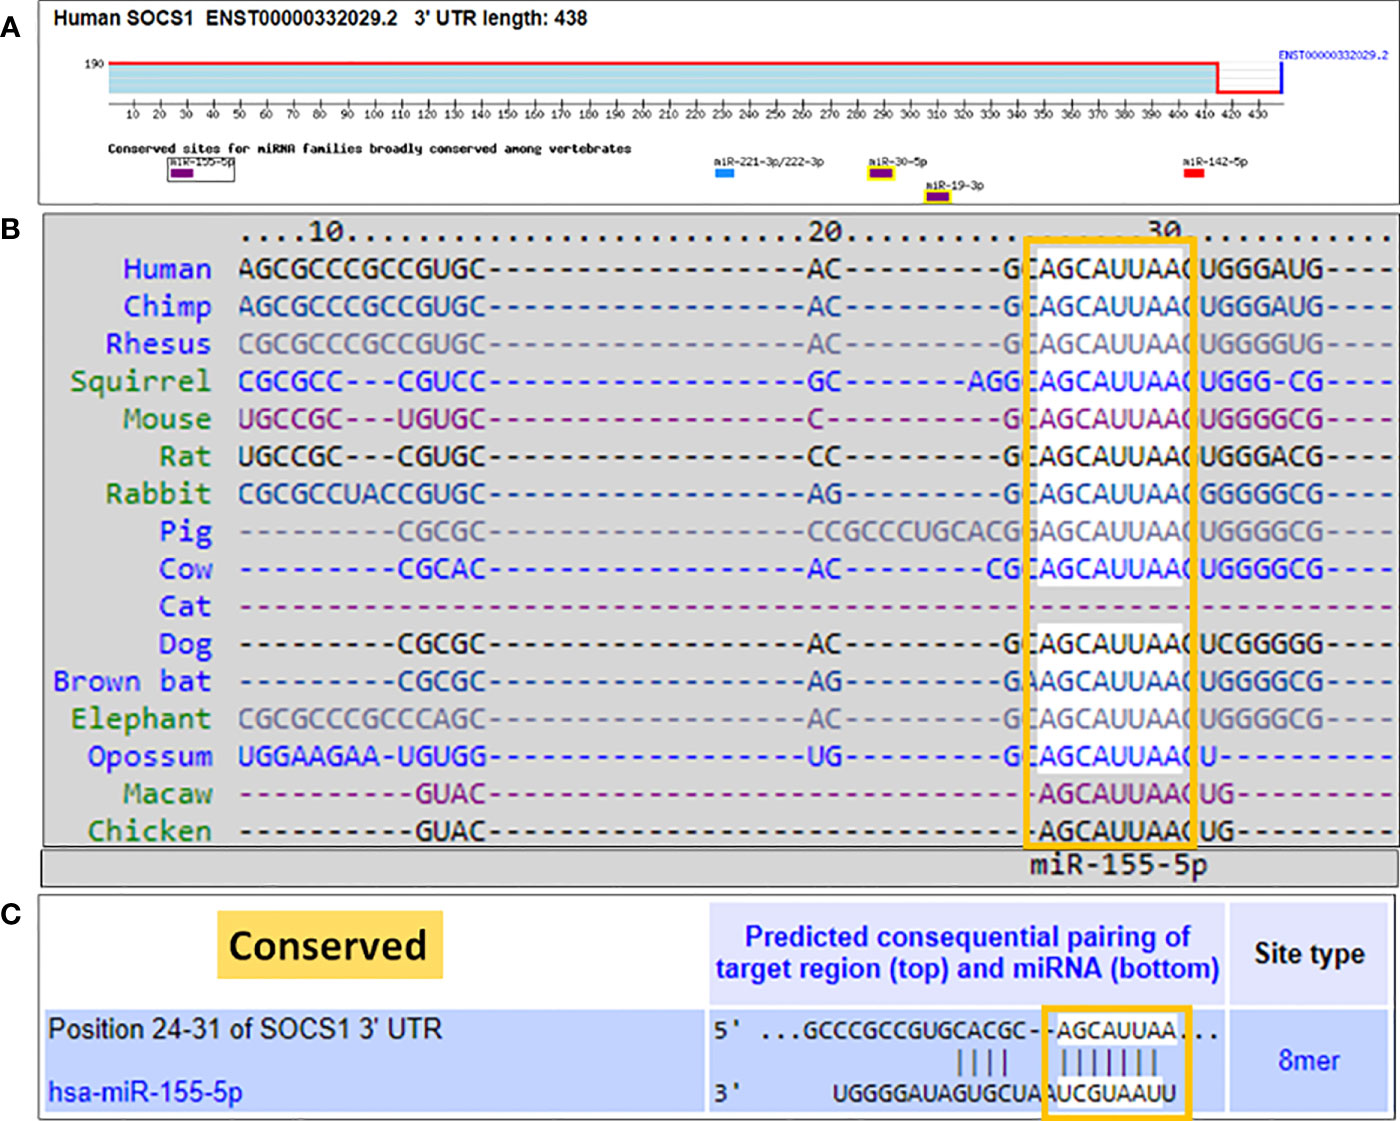
Task: Click the target sequence GCCCGCCGUGCACGC in the pairing row
Action: click(915, 1031)
